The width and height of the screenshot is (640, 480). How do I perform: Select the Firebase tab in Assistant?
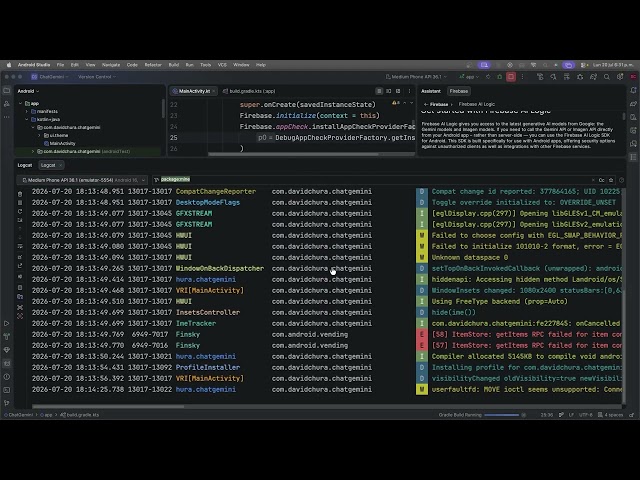(459, 91)
